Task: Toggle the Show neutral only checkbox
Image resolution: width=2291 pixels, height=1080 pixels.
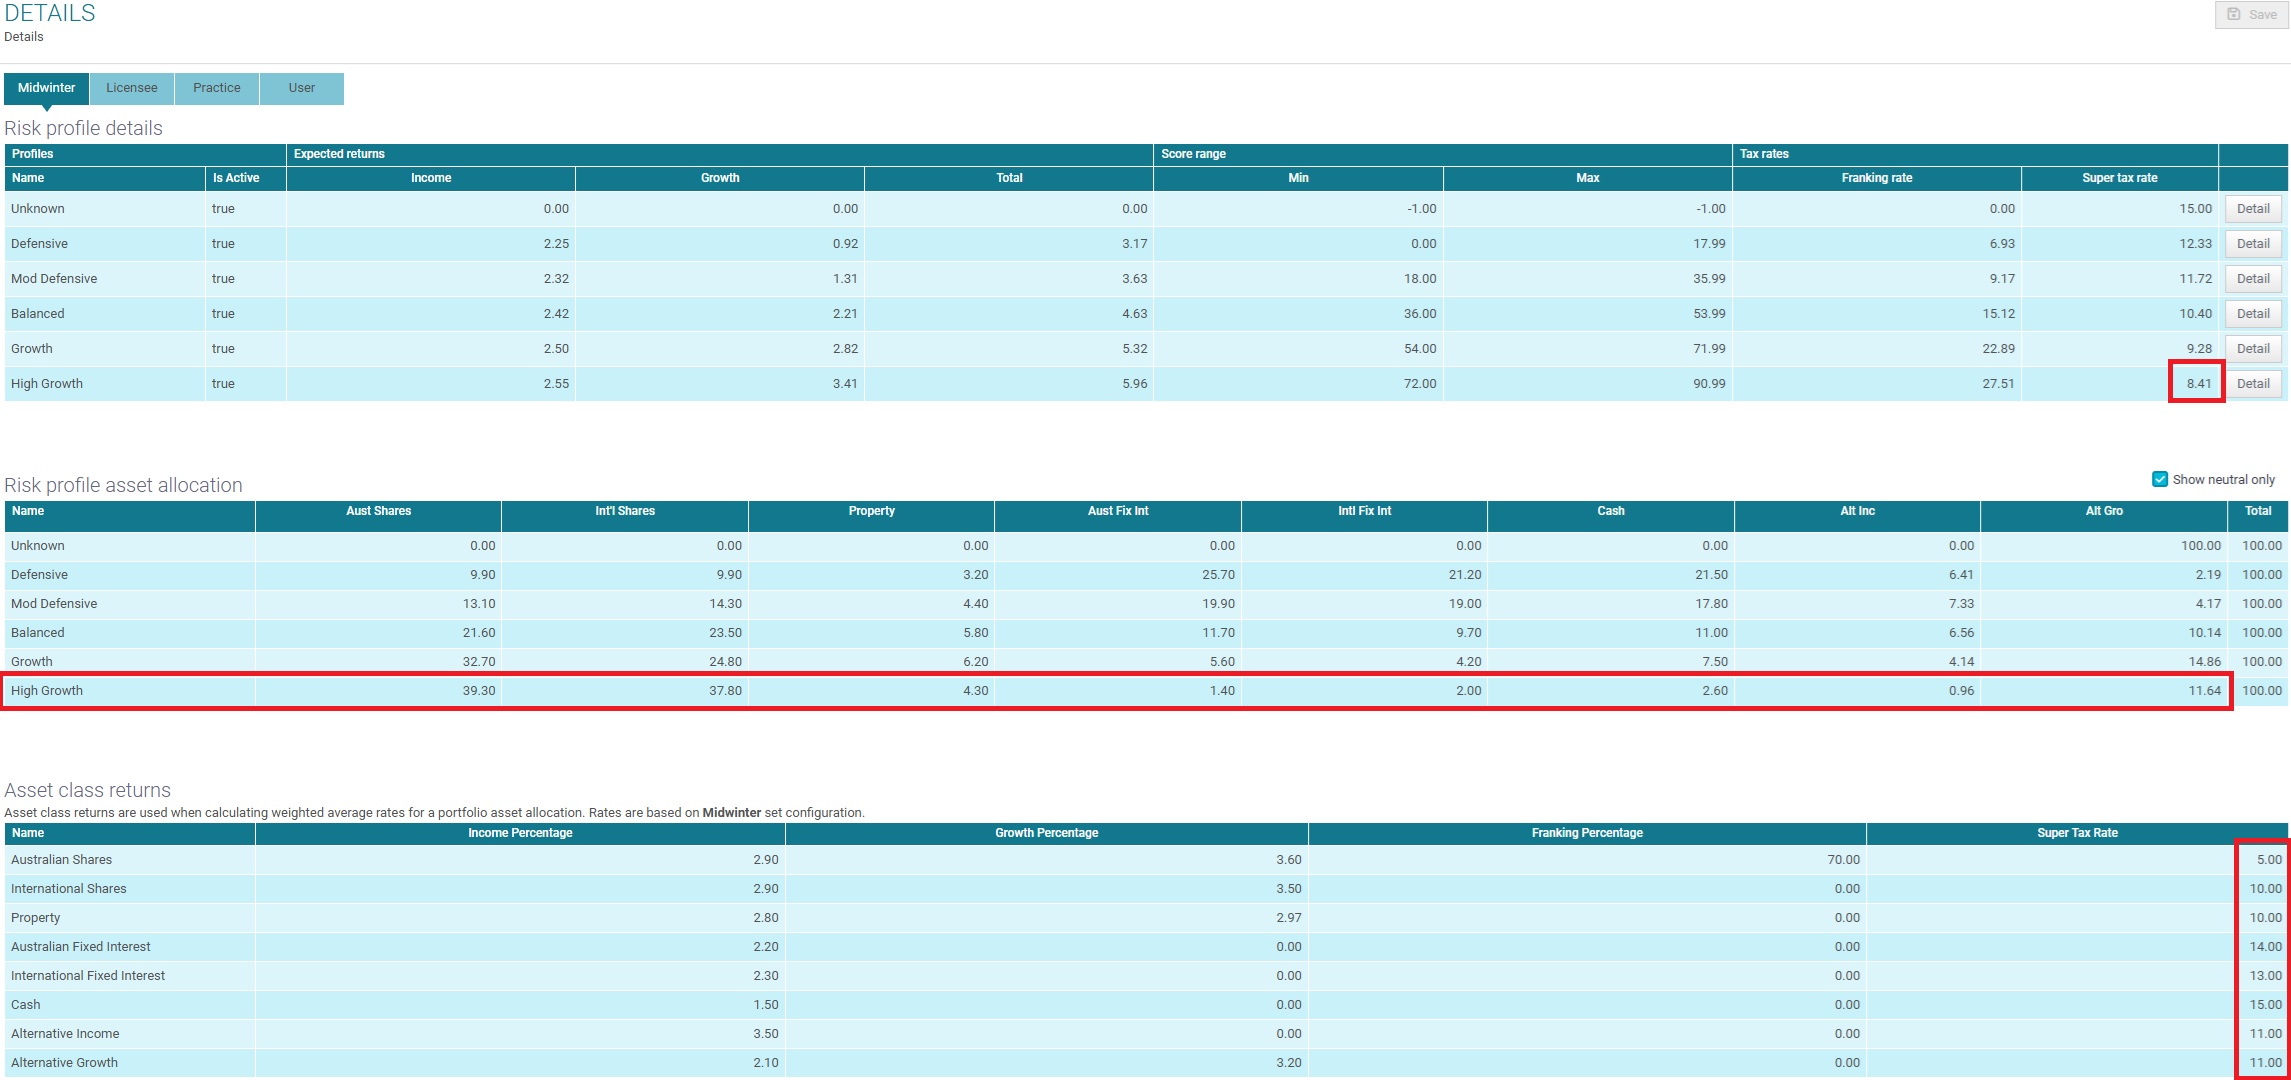Action: tap(2160, 479)
